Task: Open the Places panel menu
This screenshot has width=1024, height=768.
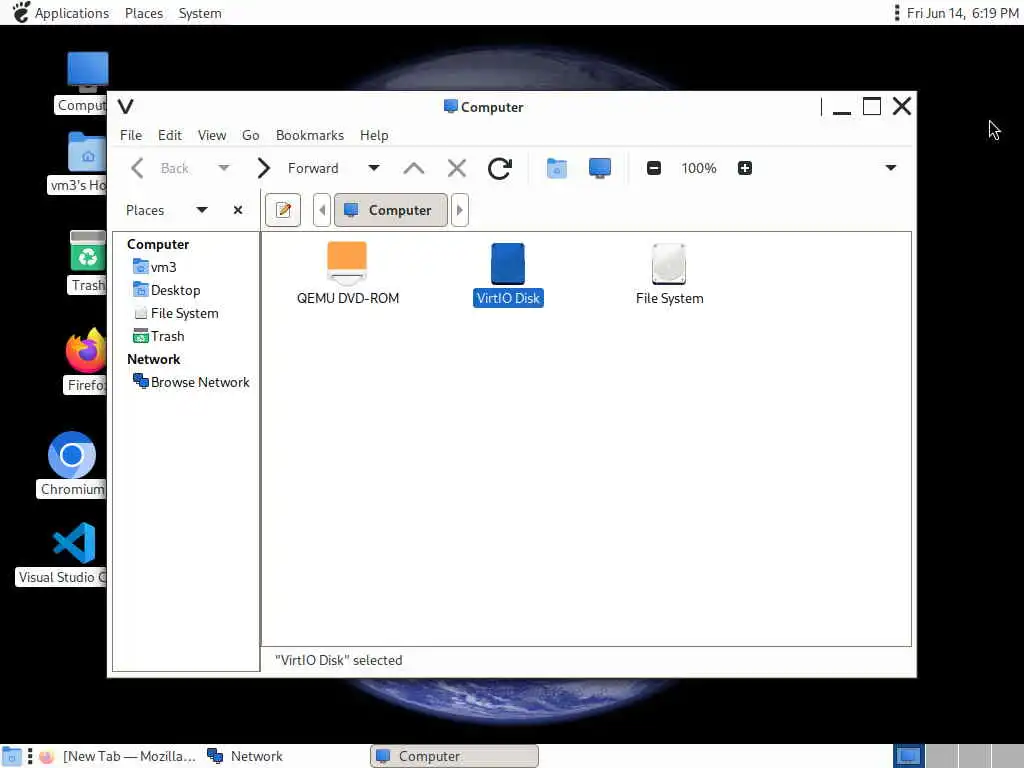Action: click(144, 13)
